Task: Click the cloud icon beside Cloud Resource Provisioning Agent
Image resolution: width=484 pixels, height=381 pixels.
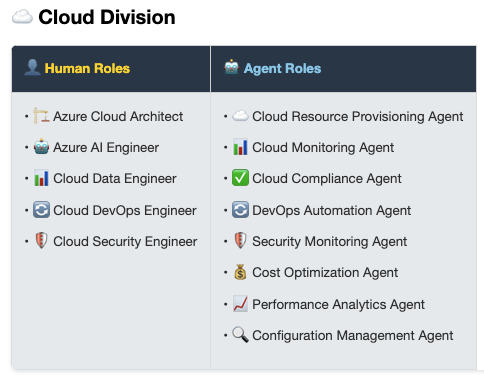Action: 240,116
